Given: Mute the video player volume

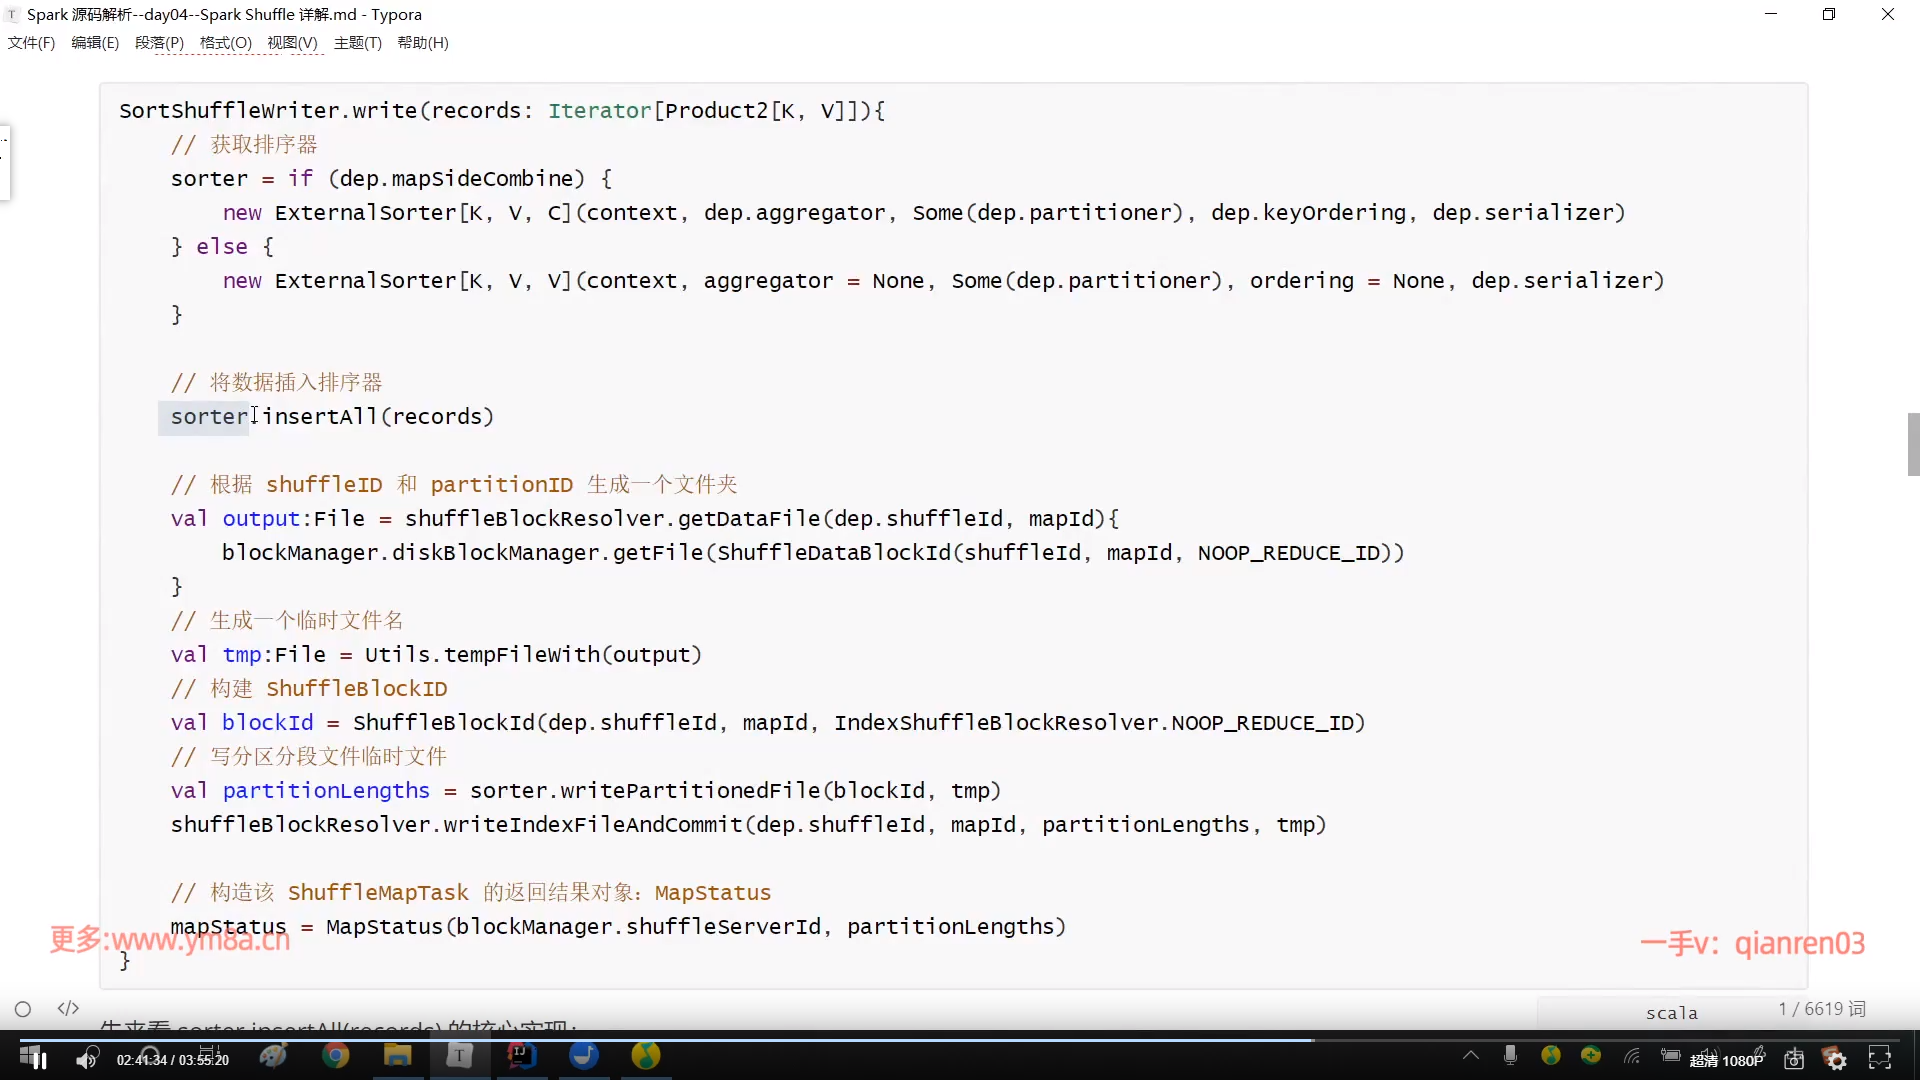Looking at the screenshot, I should [86, 1059].
